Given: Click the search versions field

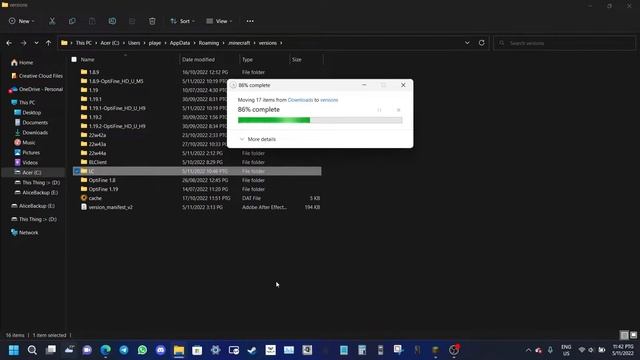Looking at the screenshot, I should point(564,43).
